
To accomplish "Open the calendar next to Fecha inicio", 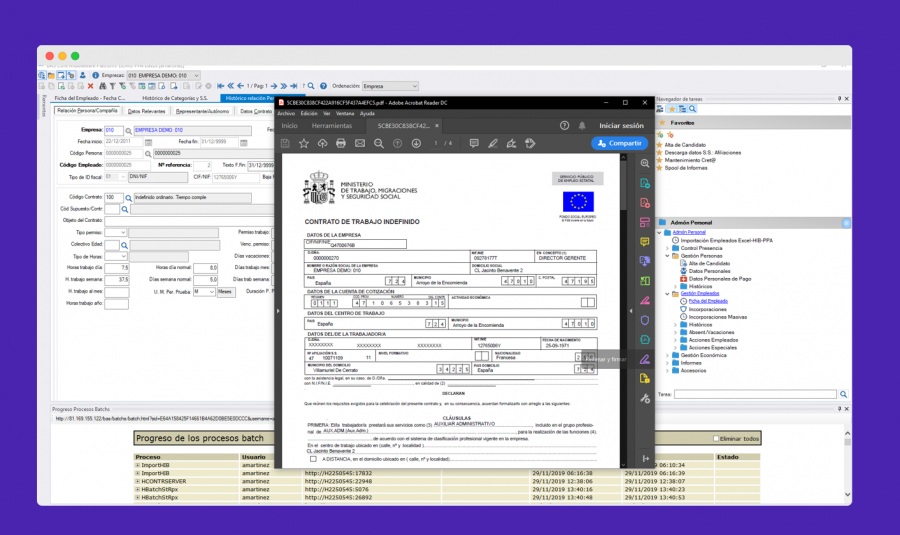I will click(x=148, y=142).
